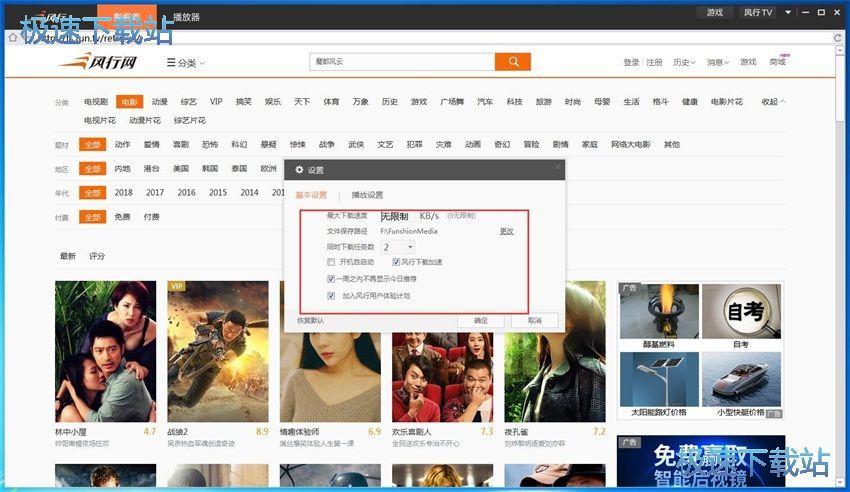Select the 综艺 category
Viewport: 850px width, 492px height.
coord(189,101)
